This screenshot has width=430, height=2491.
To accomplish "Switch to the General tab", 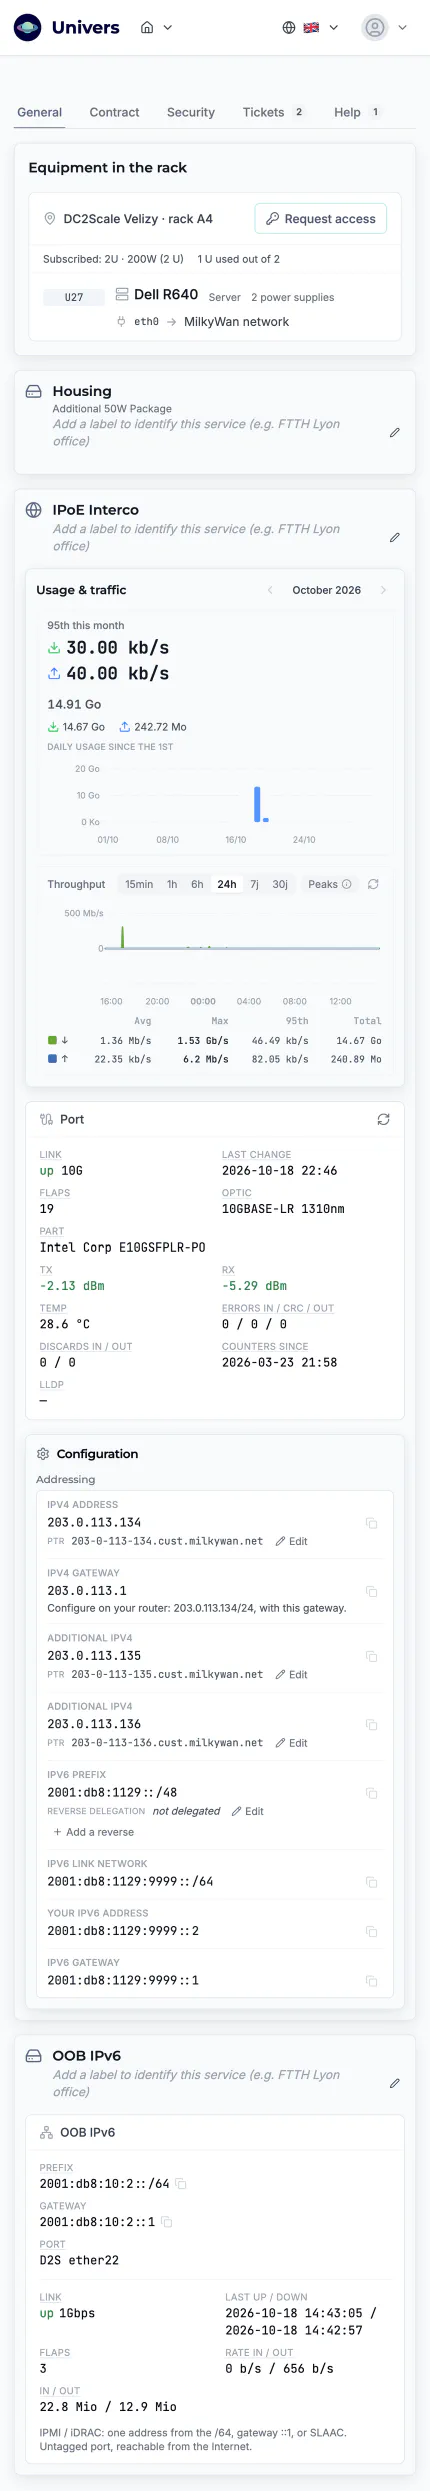I will [40, 112].
